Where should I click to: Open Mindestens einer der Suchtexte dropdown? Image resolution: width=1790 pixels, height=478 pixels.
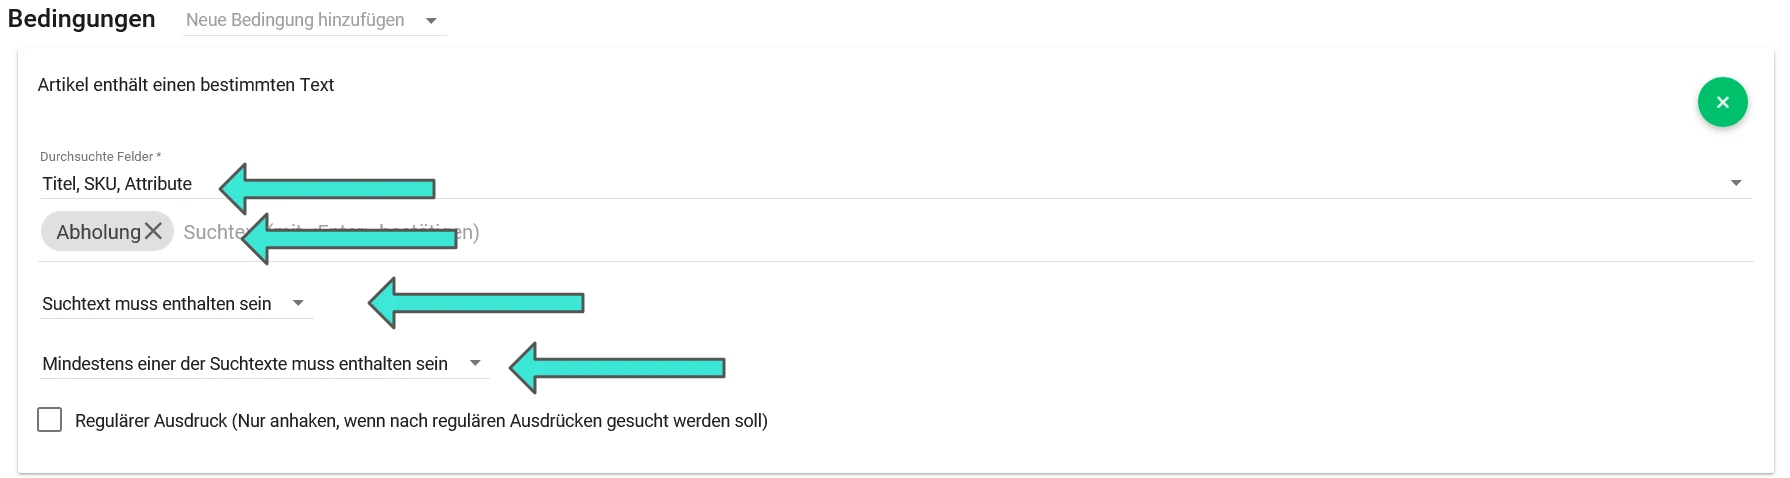[x=264, y=364]
